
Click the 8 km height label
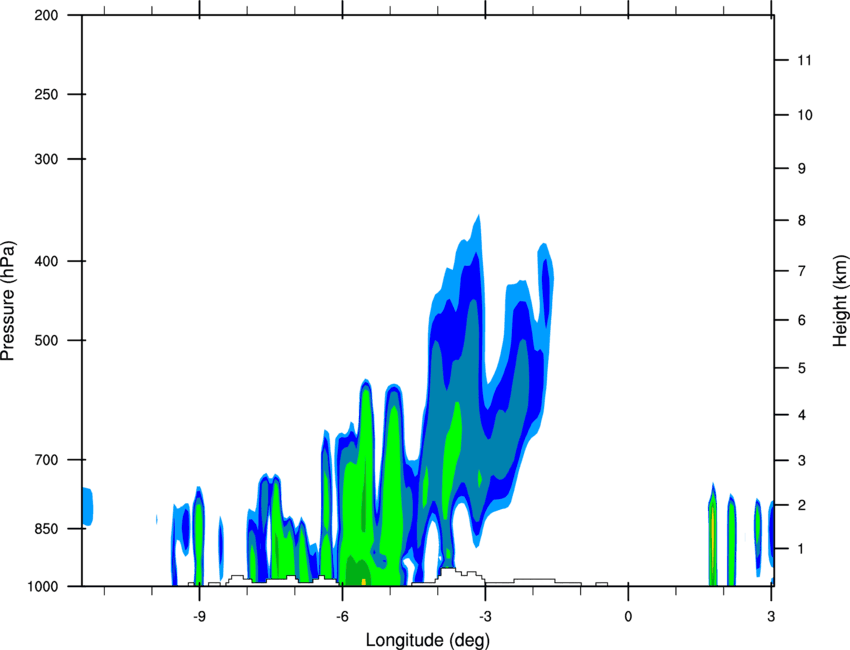(802, 220)
